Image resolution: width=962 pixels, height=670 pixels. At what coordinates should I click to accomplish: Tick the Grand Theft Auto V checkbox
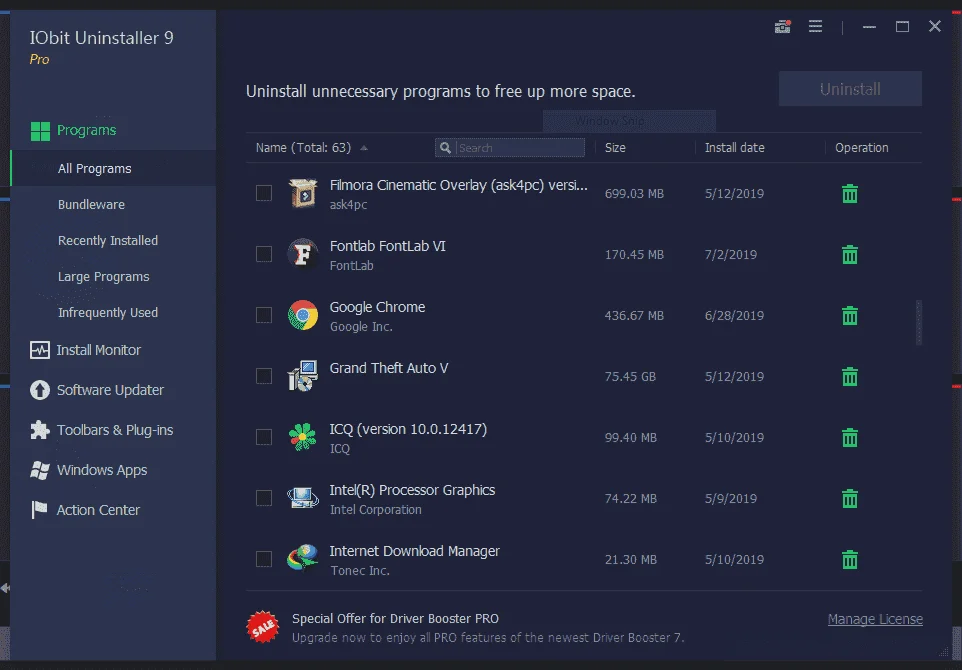coord(264,376)
